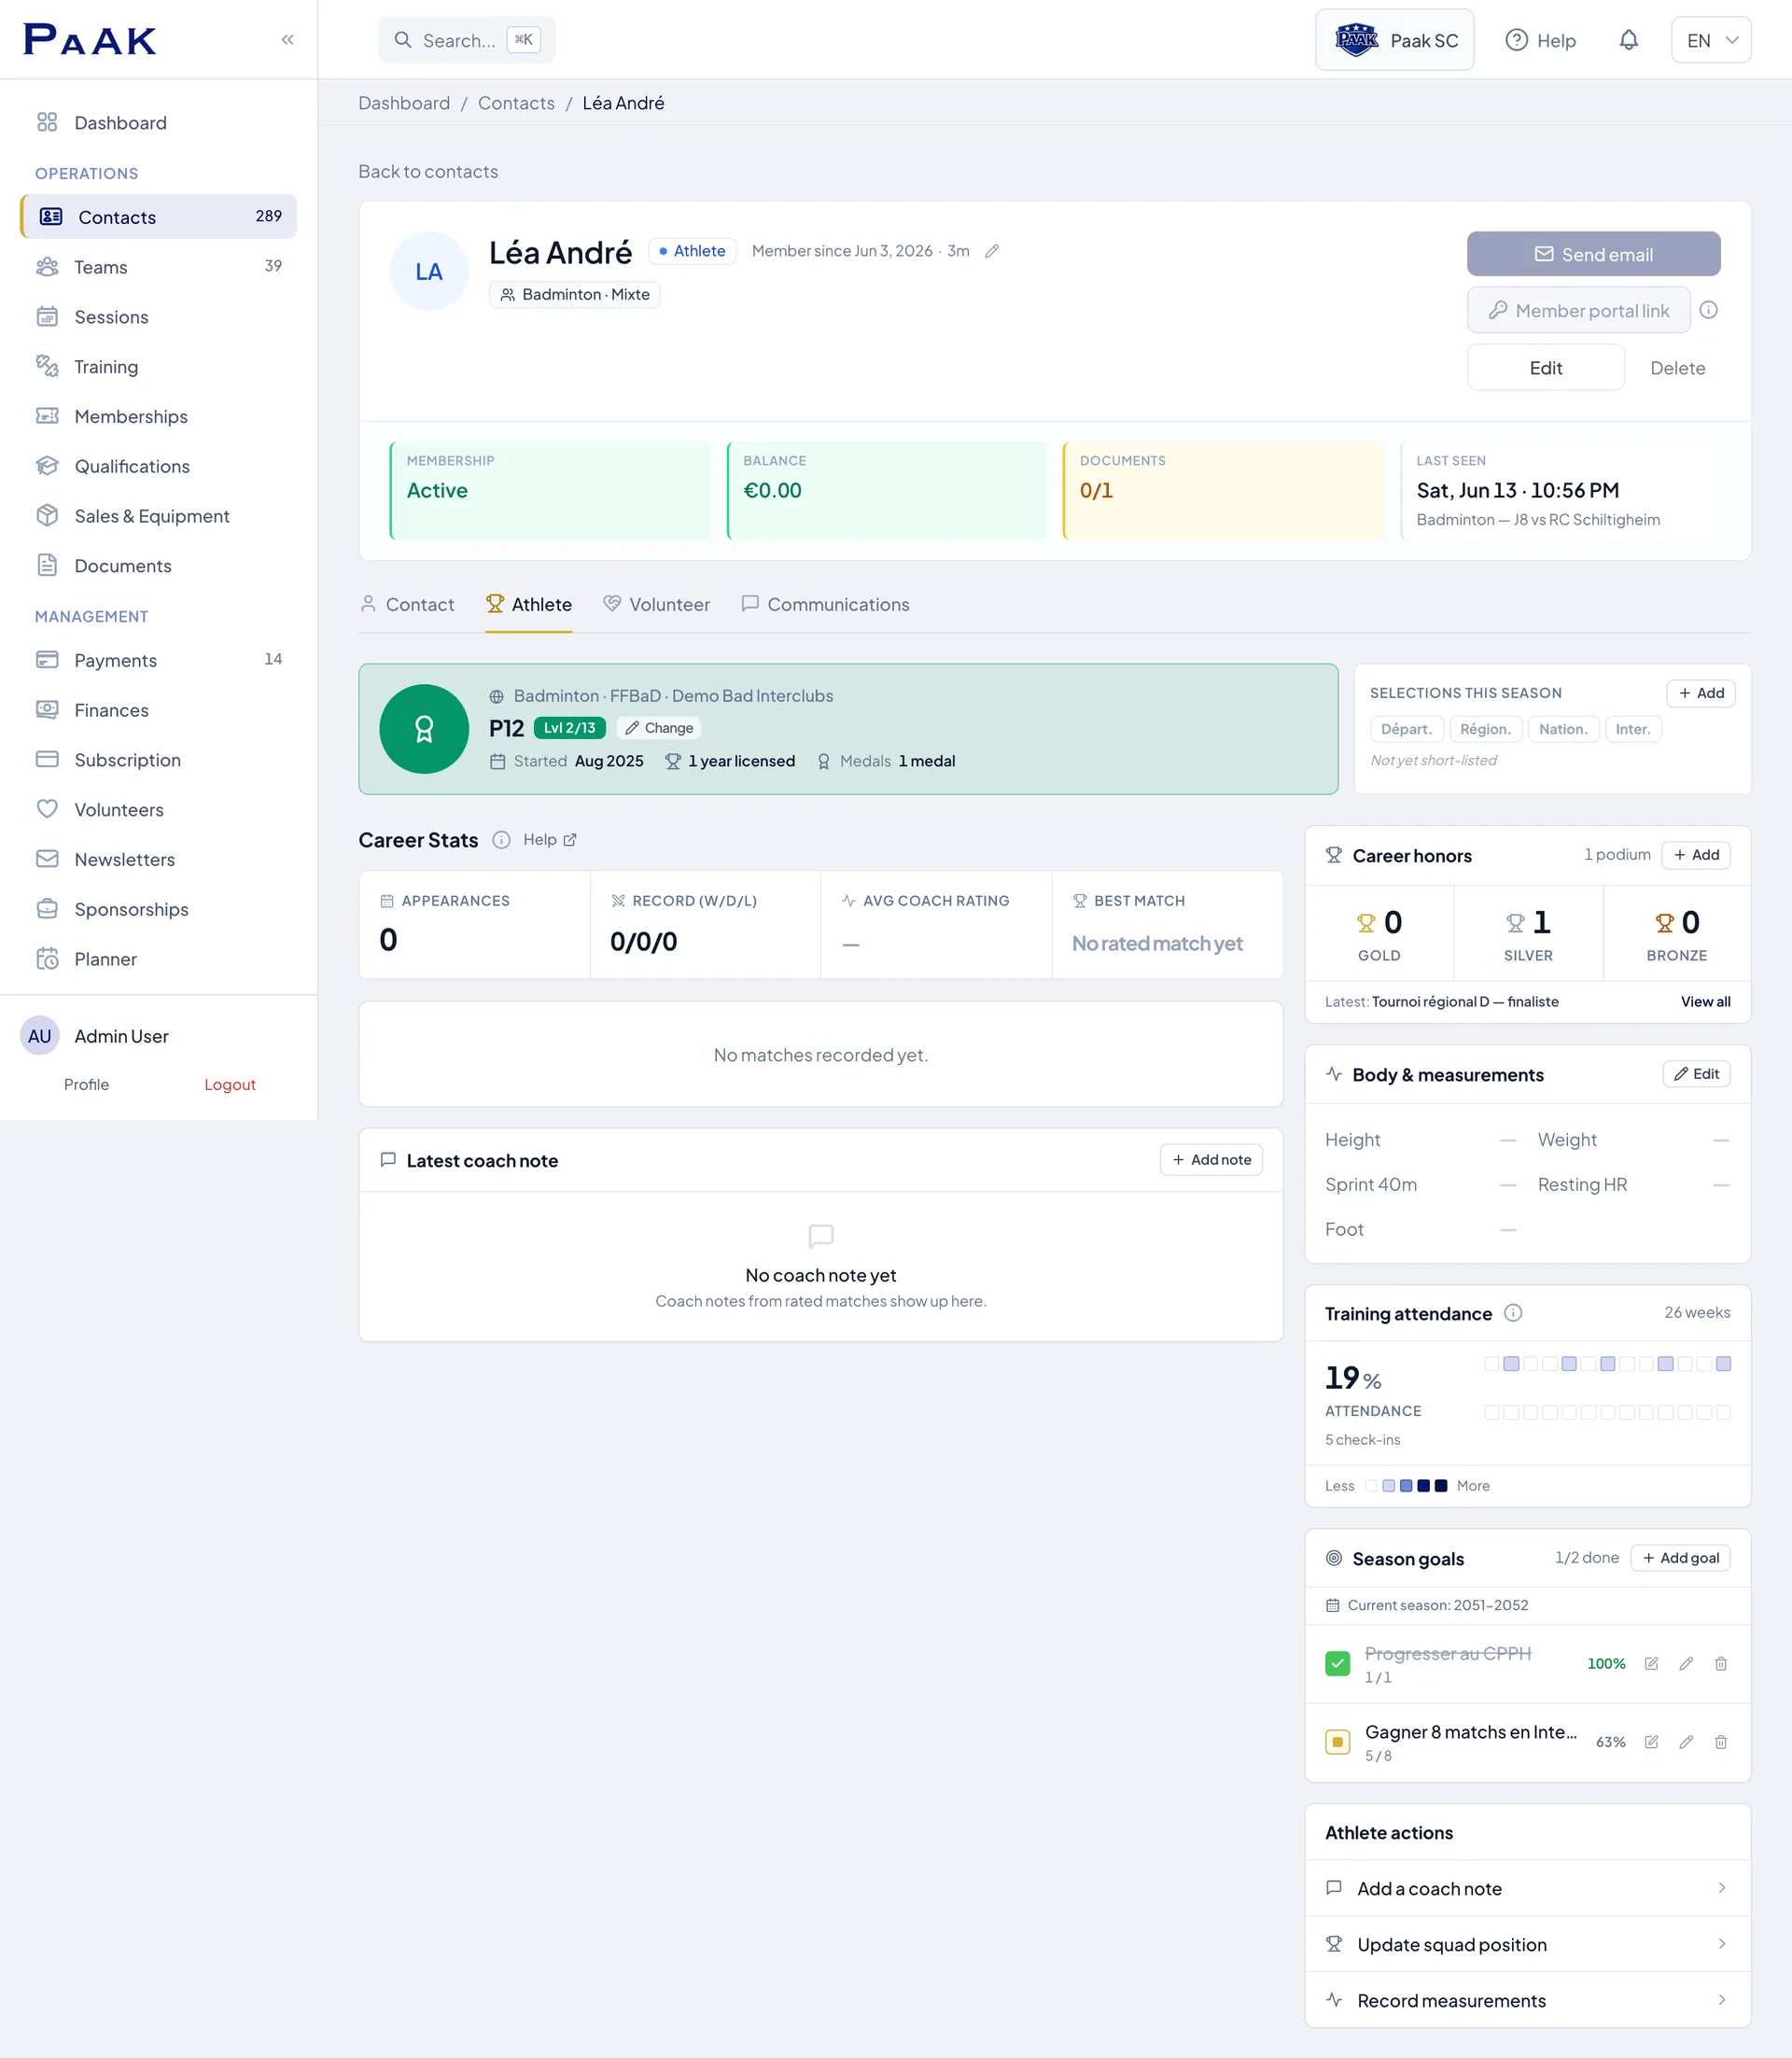Uncheck the completed Progresser au CPPH goal
The width and height of the screenshot is (1792, 2058).
pyautogui.click(x=1337, y=1663)
